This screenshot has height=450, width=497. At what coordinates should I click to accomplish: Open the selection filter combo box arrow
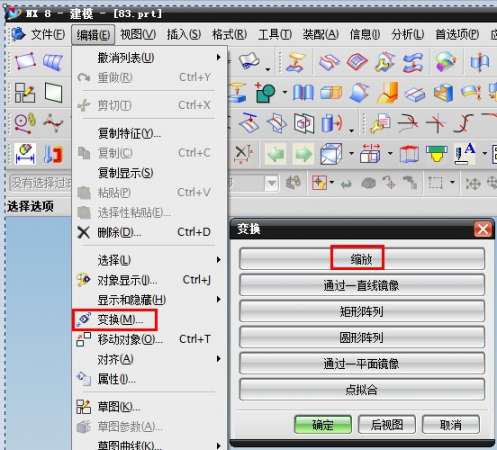click(272, 183)
